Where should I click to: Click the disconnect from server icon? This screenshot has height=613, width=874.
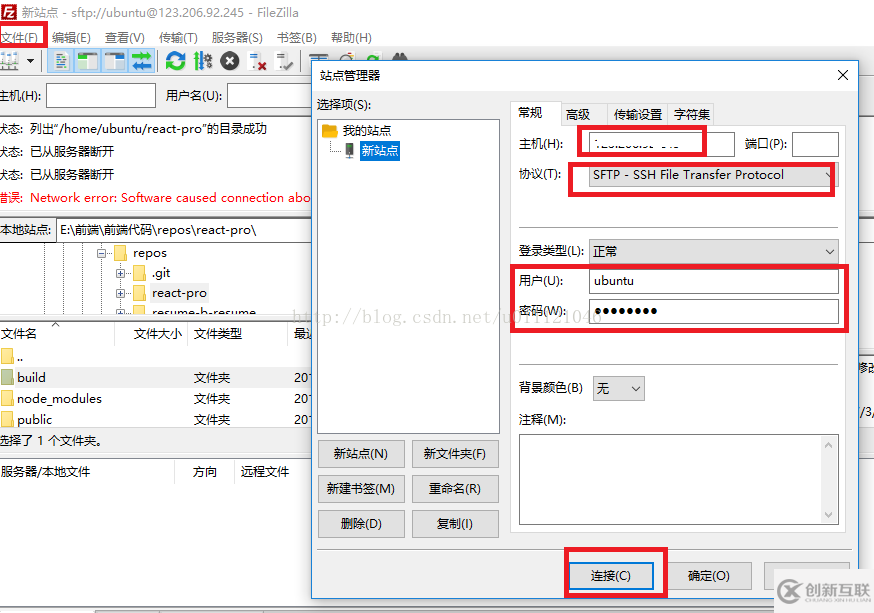click(x=257, y=61)
